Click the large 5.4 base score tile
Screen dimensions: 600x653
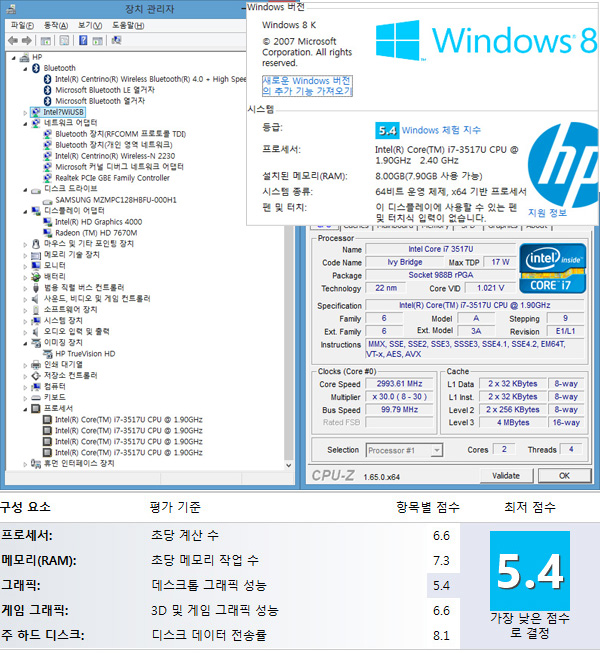coord(530,571)
